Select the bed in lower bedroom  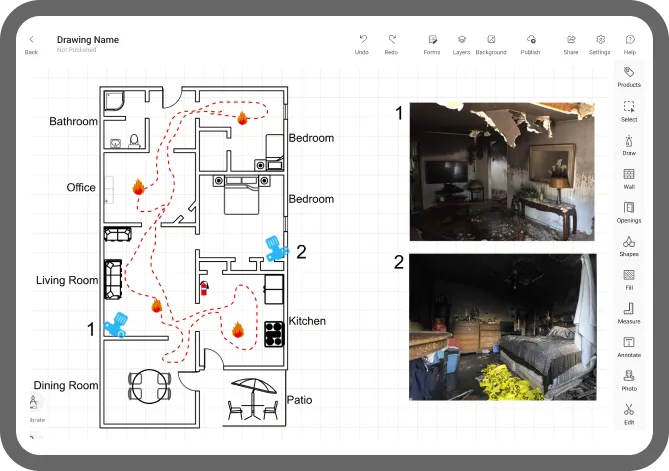(241, 195)
